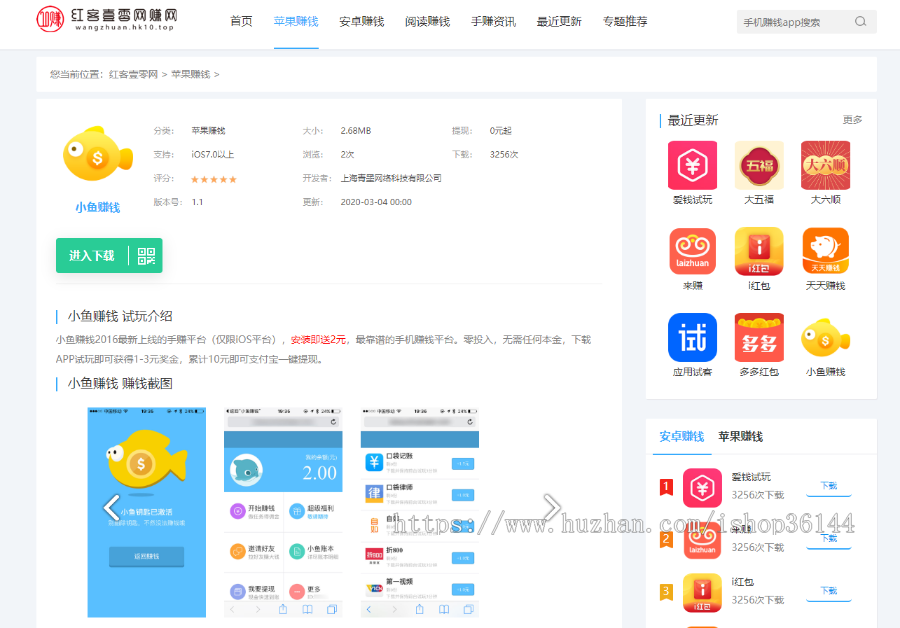Screen dimensions: 900x628
Task: Click 更多 link in 最近更新 panel
Action: 852,120
